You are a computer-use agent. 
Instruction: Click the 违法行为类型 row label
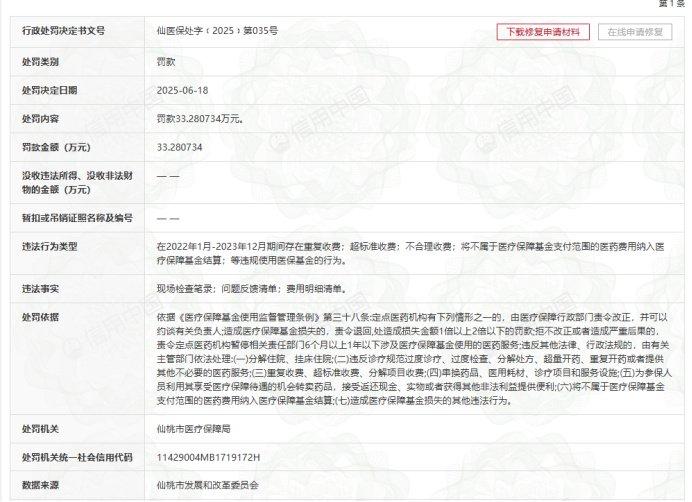click(x=49, y=246)
